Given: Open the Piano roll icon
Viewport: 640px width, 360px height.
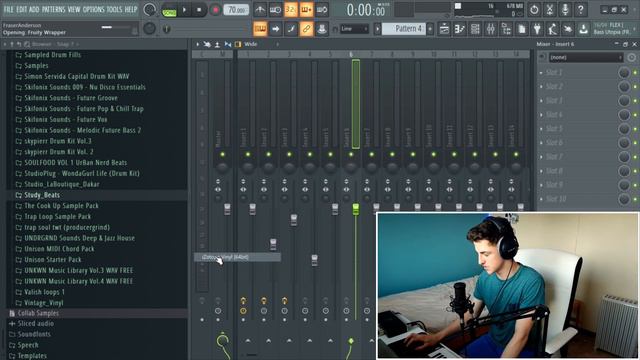Looking at the screenshot, I should [x=460, y=29].
